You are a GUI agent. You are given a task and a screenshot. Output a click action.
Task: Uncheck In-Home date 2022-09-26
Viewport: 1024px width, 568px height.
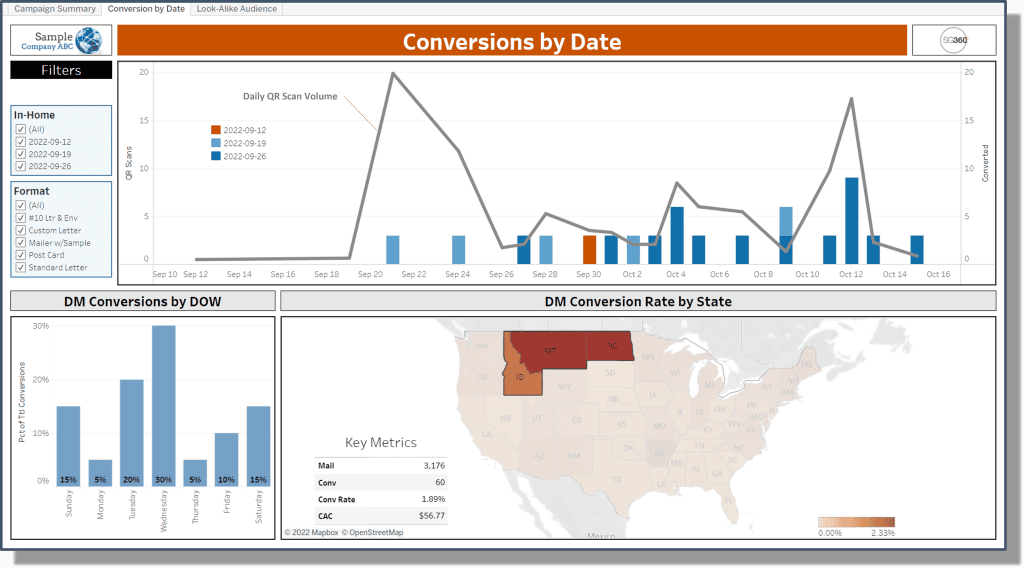pyautogui.click(x=21, y=166)
